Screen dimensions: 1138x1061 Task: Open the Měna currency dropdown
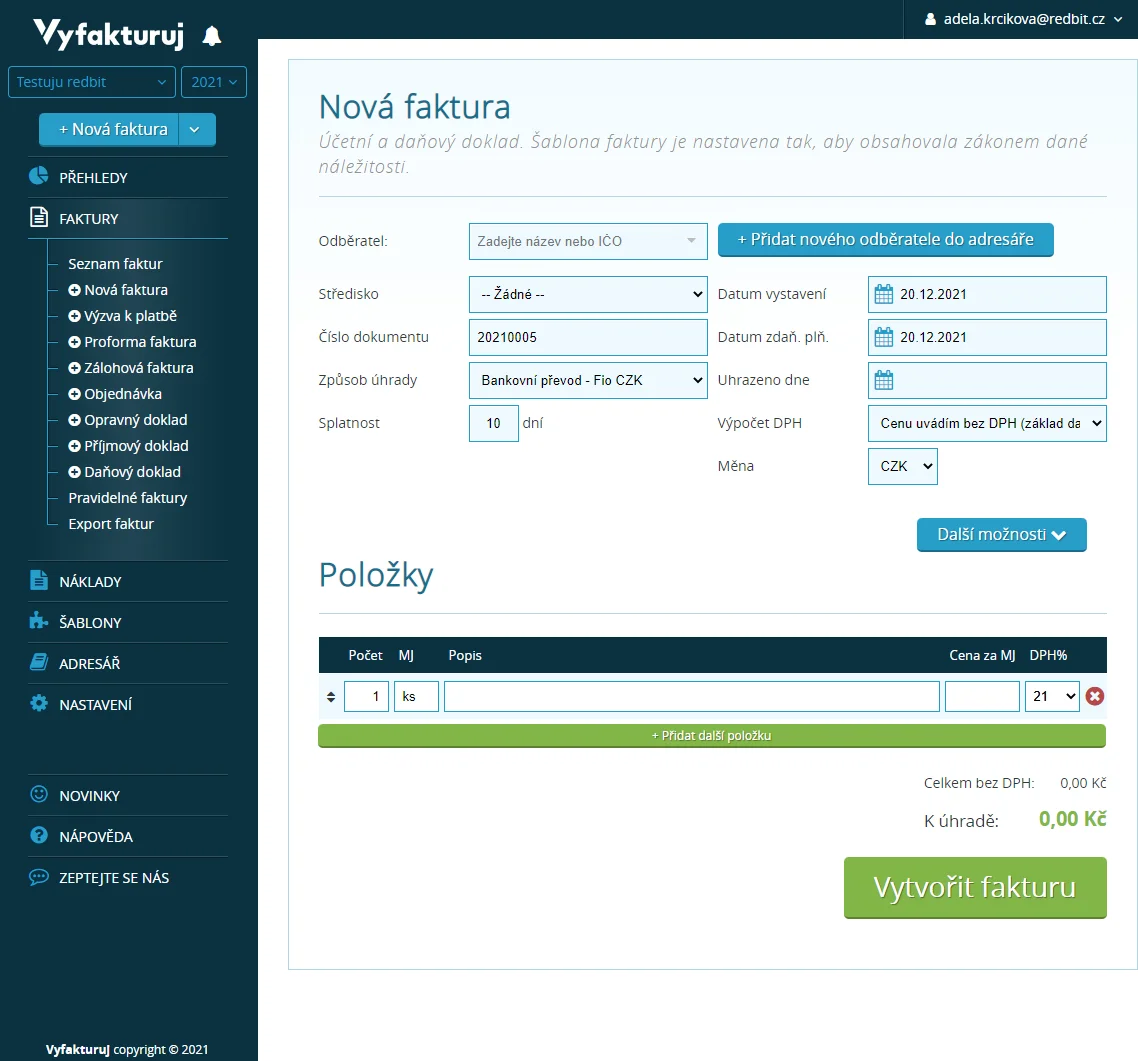[902, 466]
